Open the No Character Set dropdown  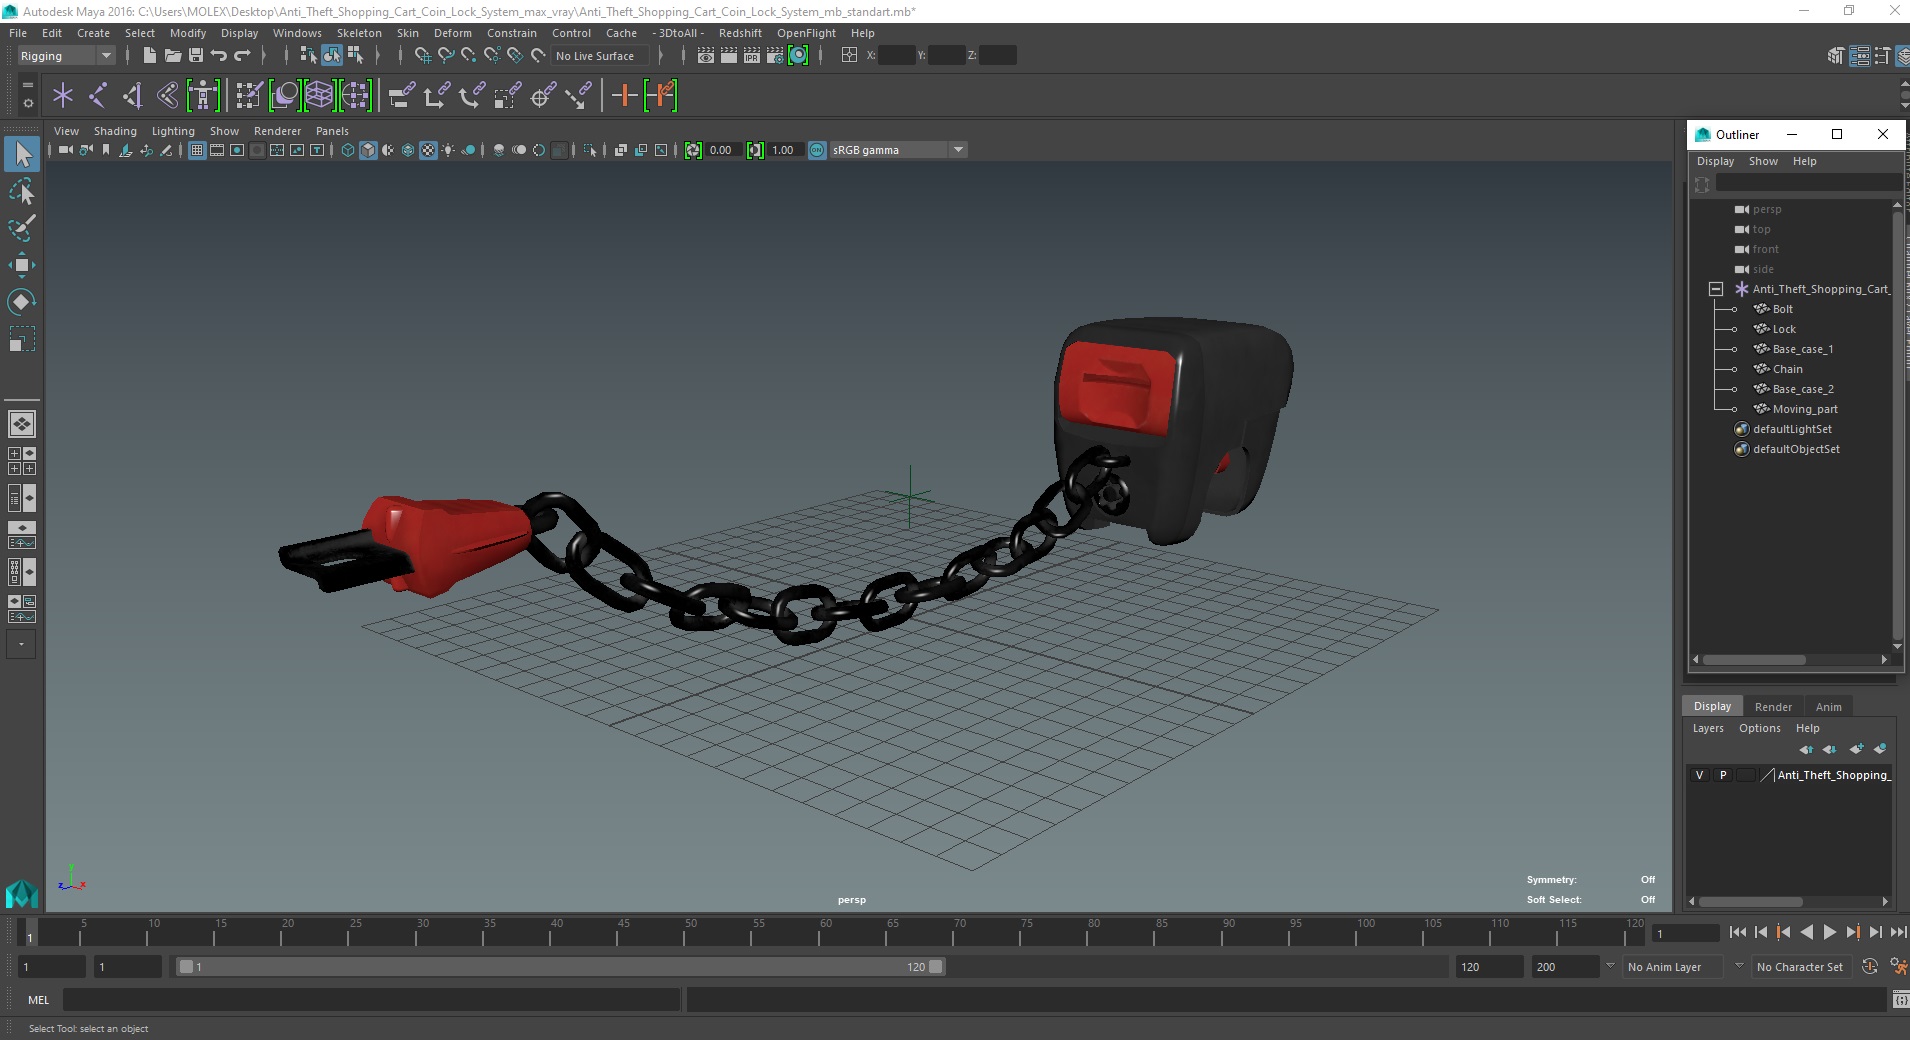[1801, 967]
